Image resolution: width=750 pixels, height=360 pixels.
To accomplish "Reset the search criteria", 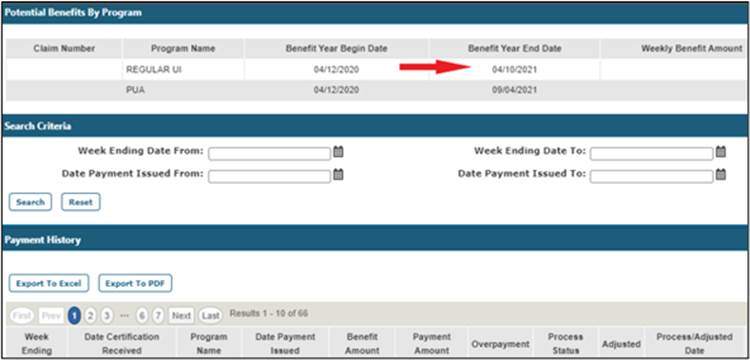I will (80, 202).
